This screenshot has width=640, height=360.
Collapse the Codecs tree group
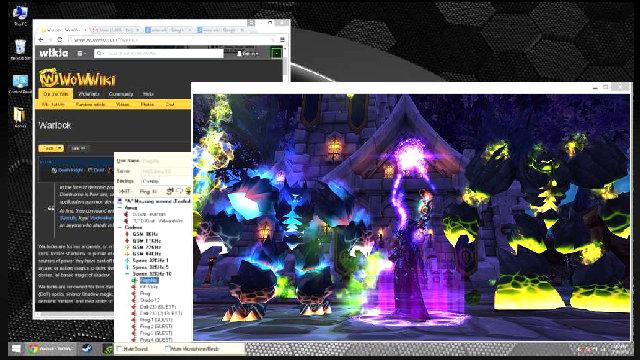[x=120, y=227]
